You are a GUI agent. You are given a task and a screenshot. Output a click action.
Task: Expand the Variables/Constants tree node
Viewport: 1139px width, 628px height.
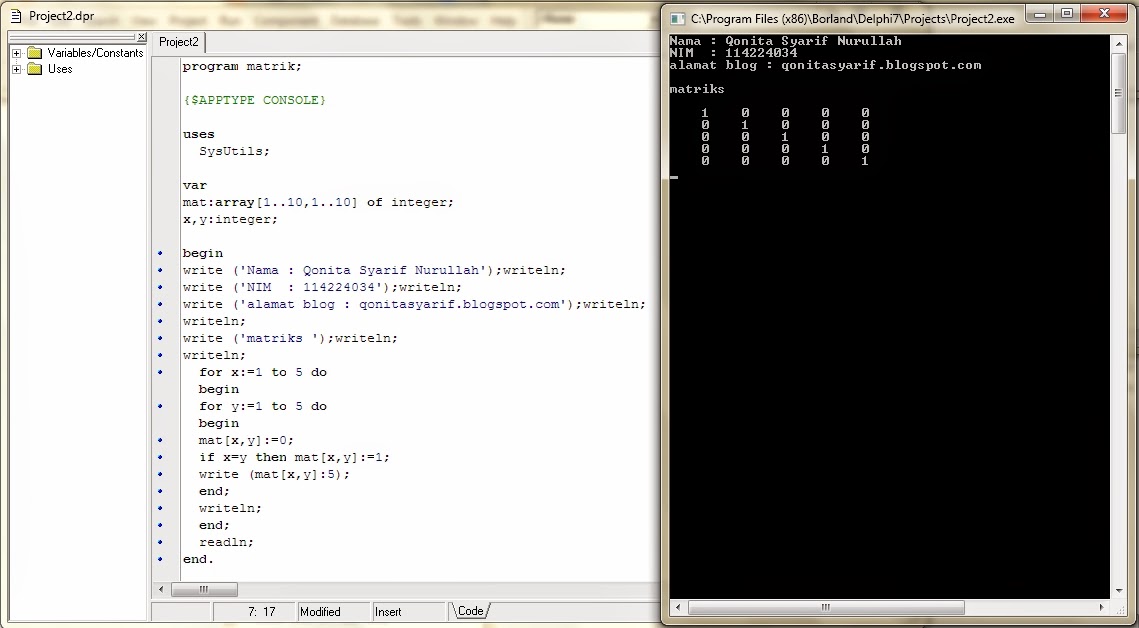[x=16, y=52]
